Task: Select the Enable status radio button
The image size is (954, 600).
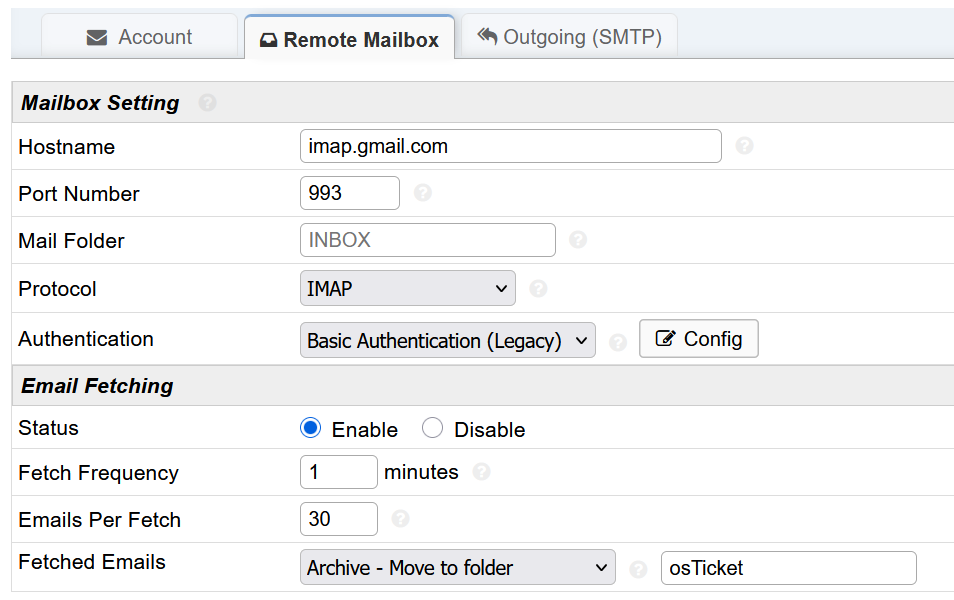Action: coord(310,429)
